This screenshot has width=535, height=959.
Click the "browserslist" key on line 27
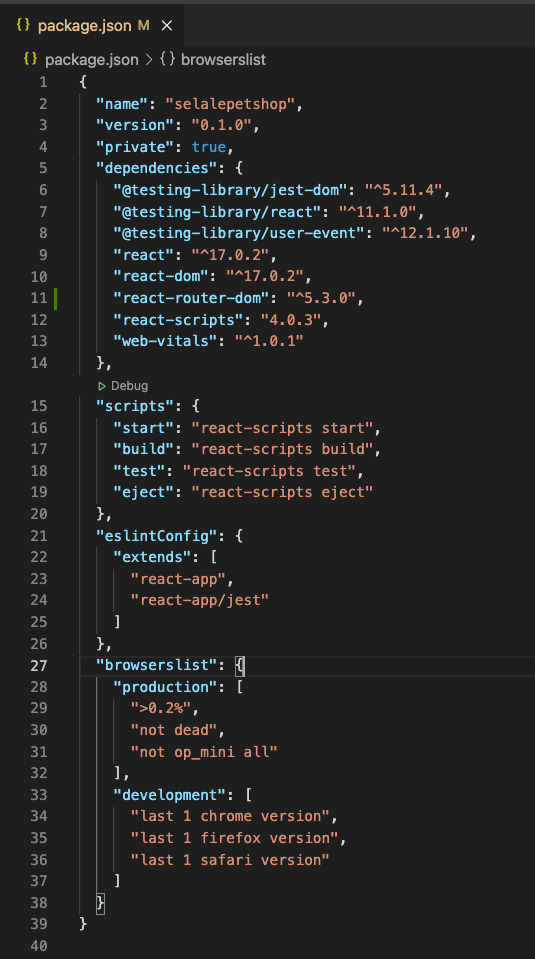(x=157, y=665)
